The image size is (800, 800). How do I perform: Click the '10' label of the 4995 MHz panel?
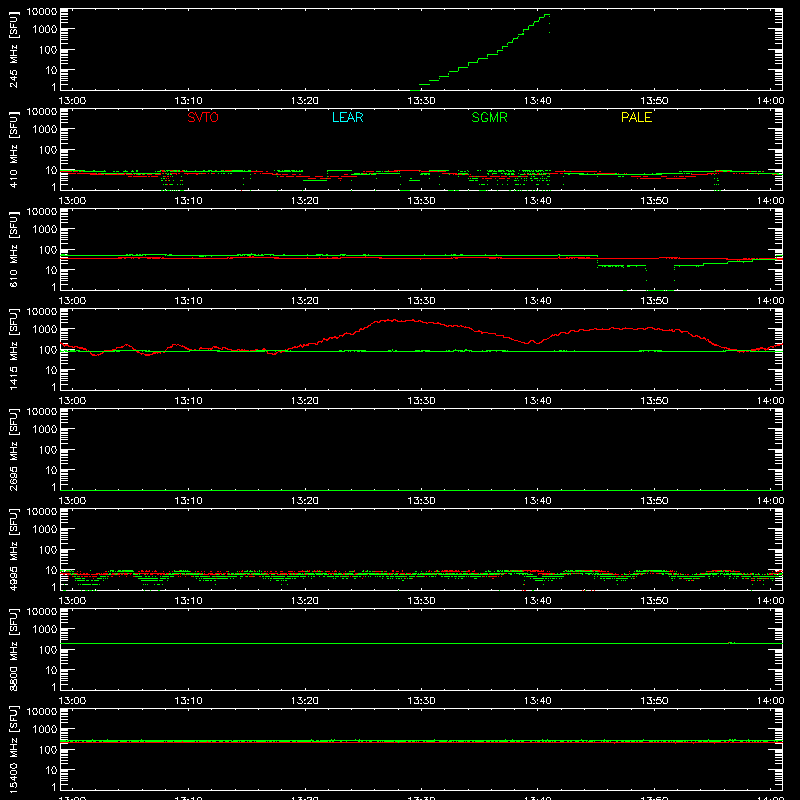(x=51, y=570)
